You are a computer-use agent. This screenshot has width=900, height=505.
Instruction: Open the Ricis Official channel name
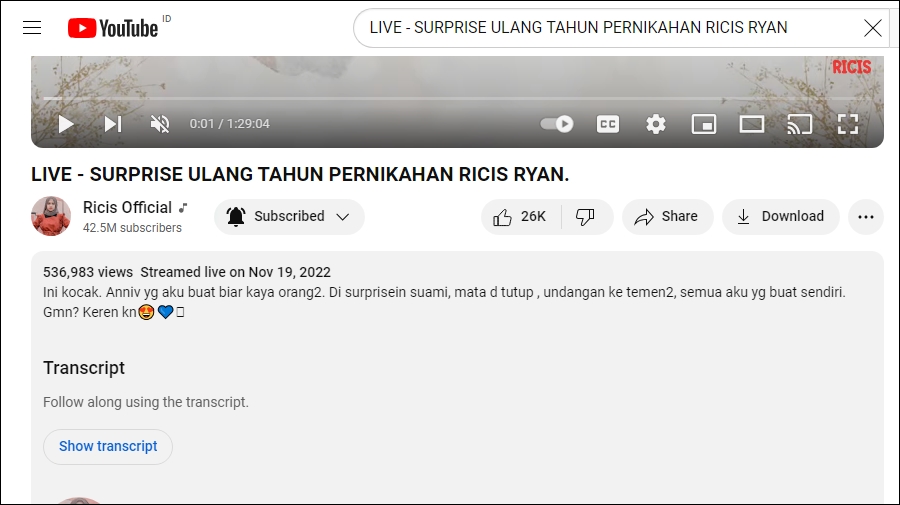pyautogui.click(x=127, y=207)
